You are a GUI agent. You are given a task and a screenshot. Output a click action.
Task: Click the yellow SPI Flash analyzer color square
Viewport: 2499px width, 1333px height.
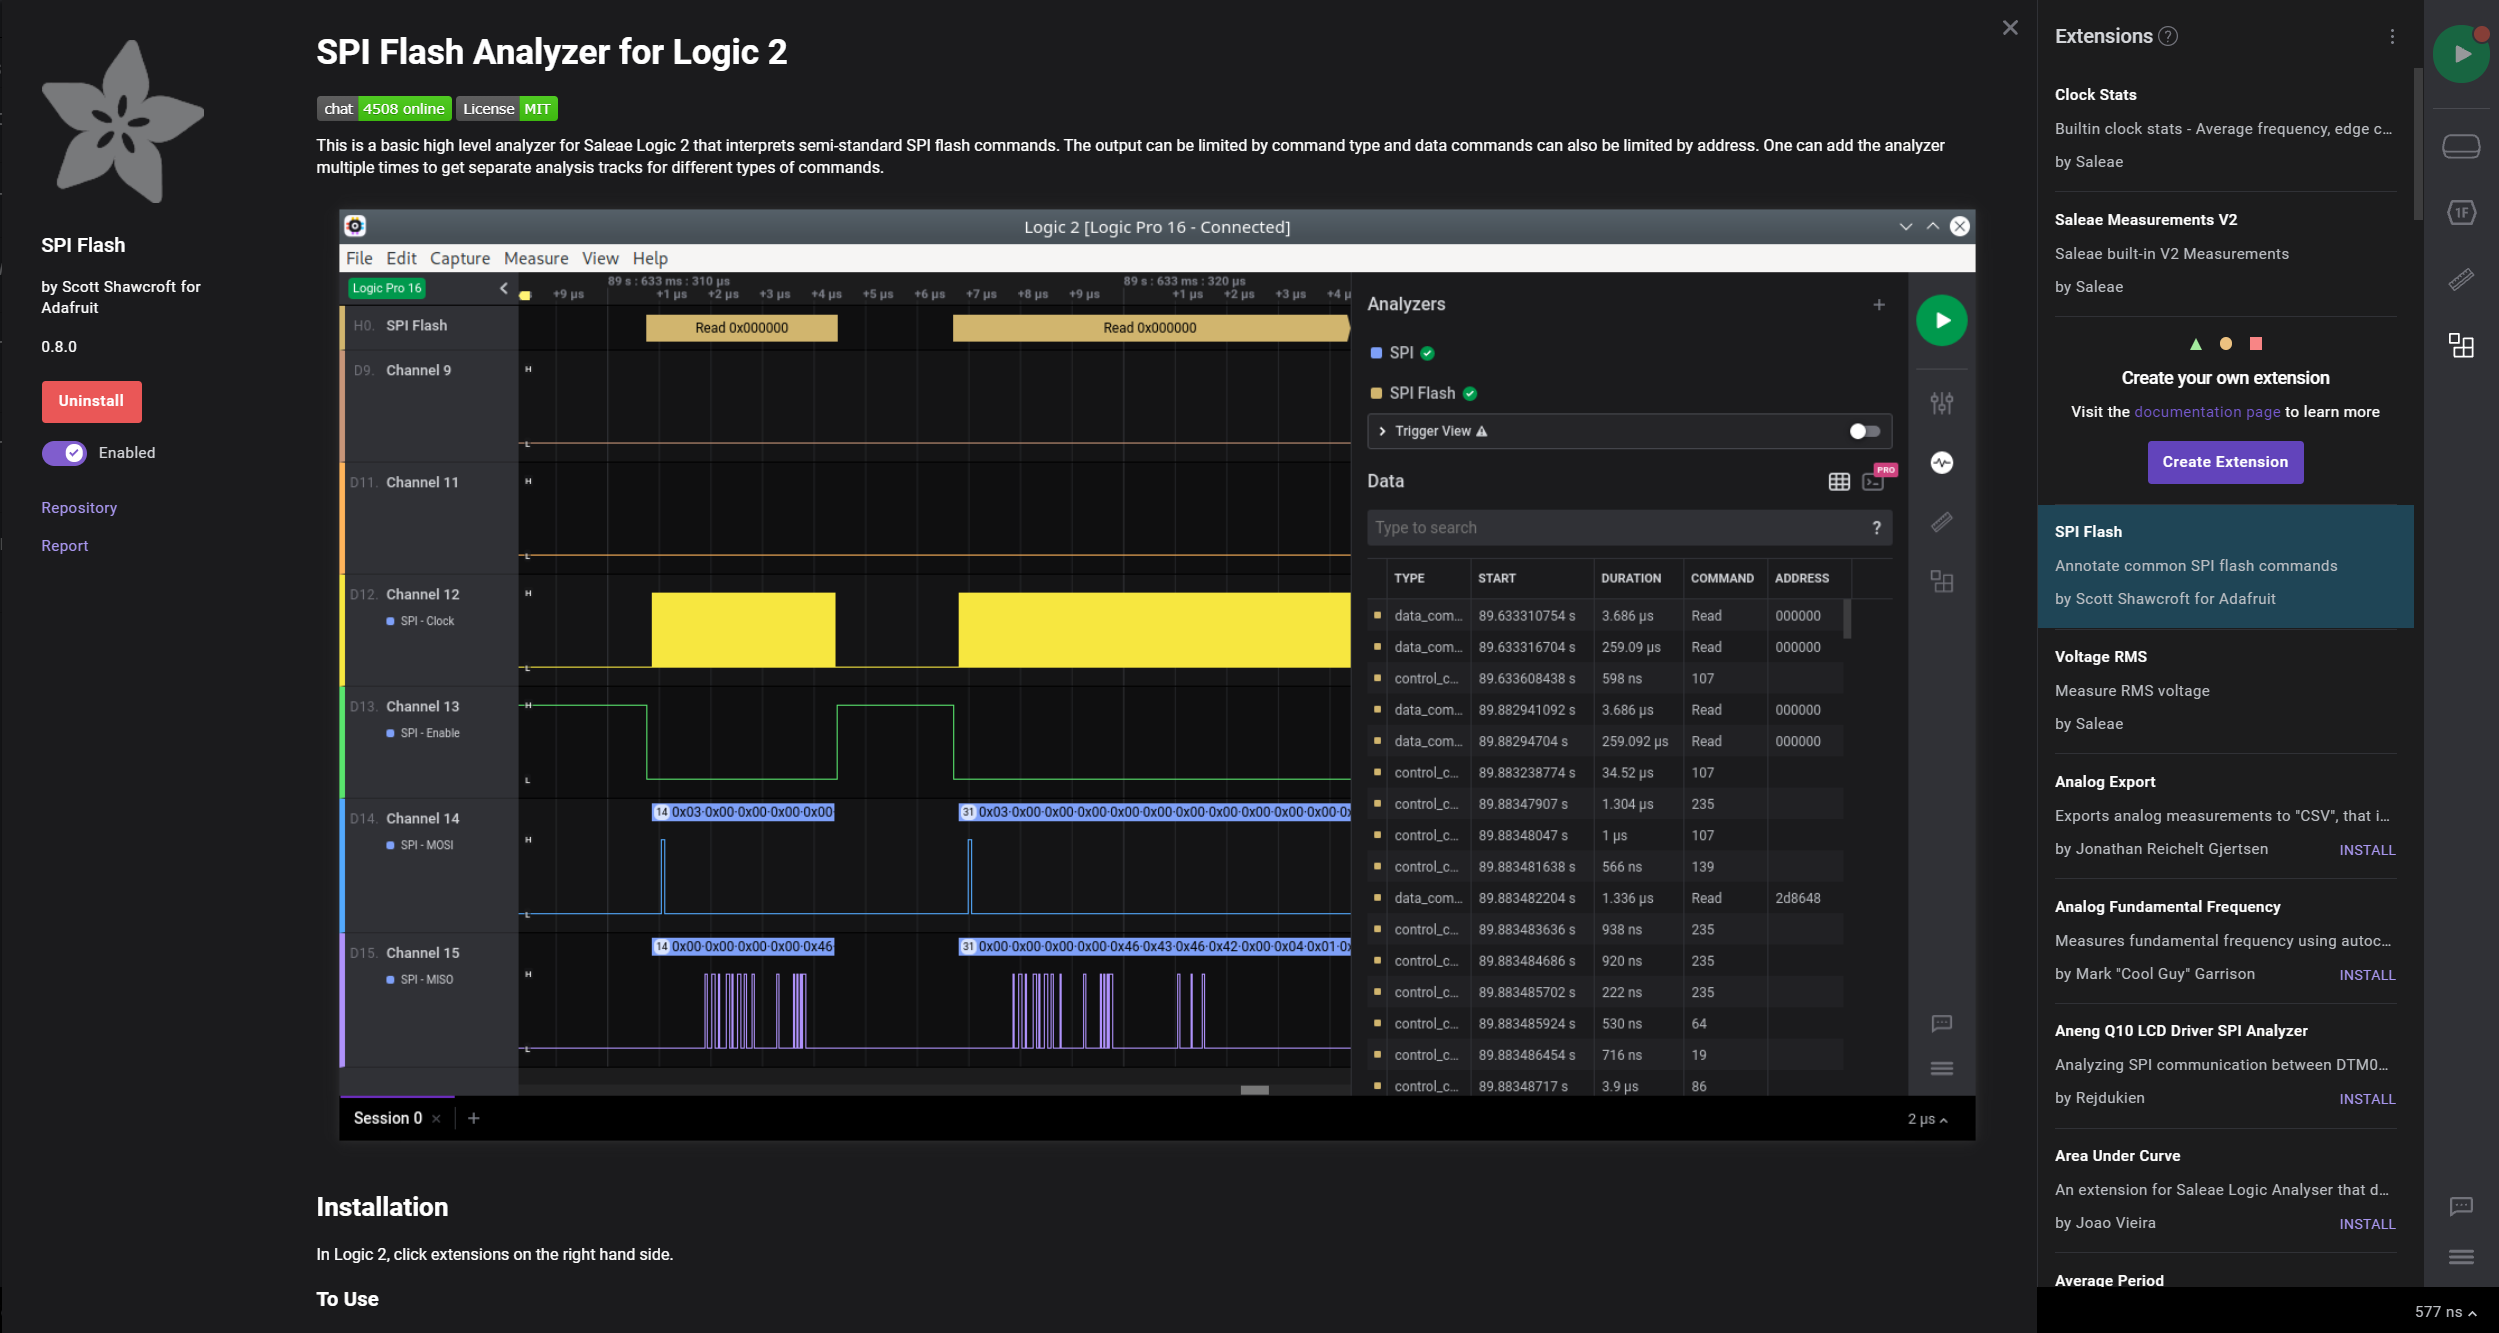click(x=1376, y=393)
